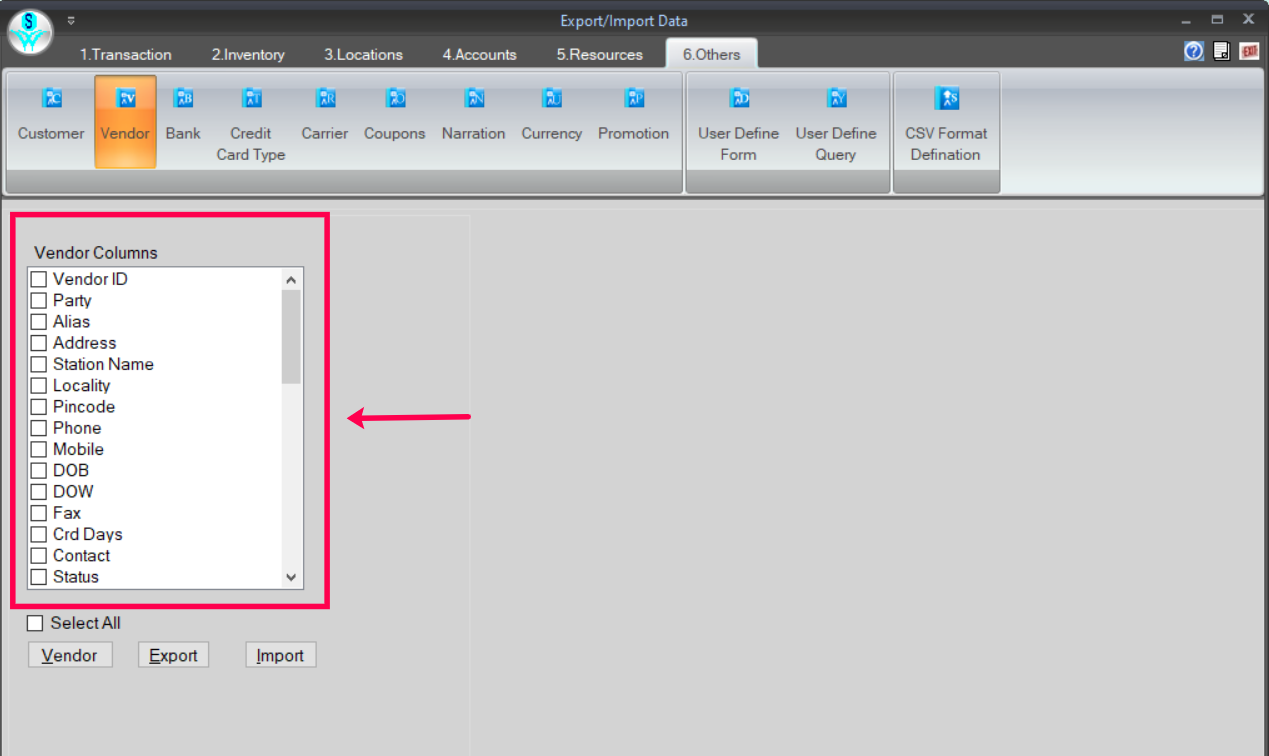
Task: Open the Bank export option
Action: [x=183, y=121]
